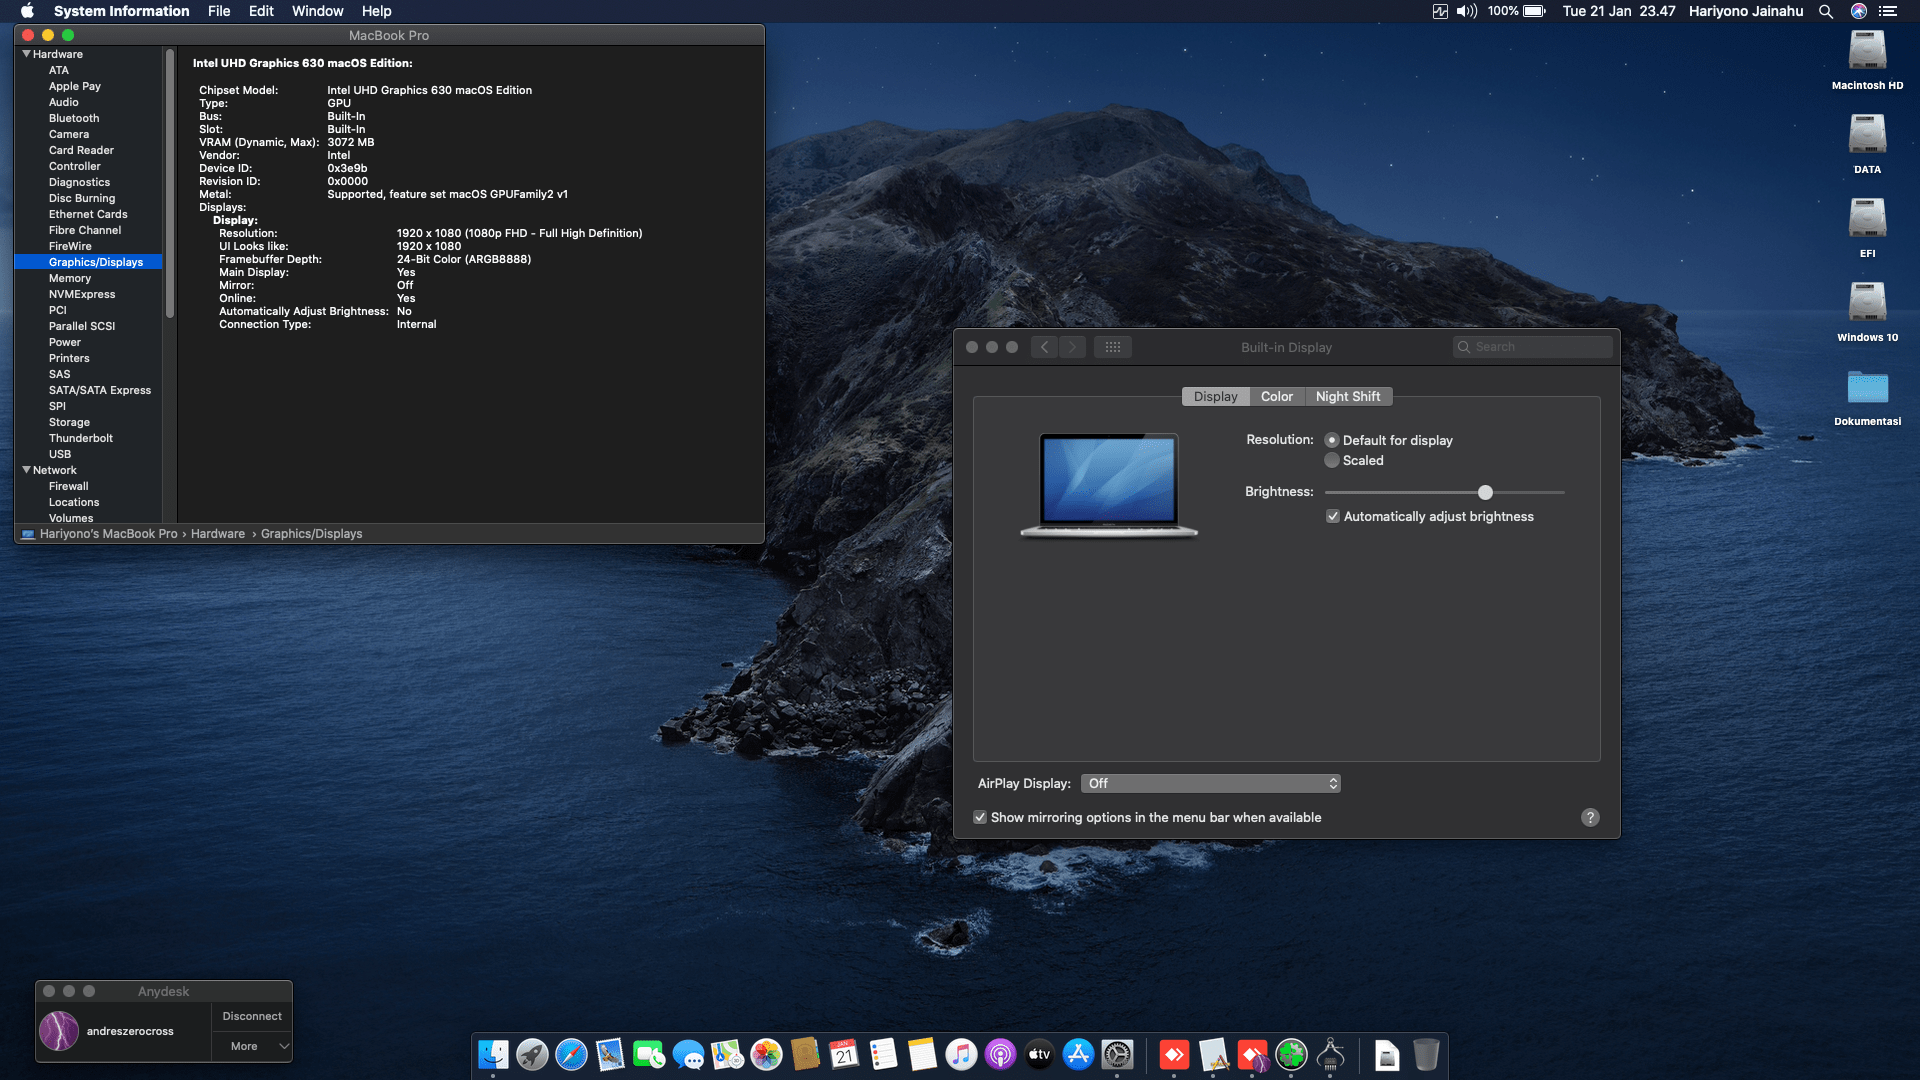
Task: Select Thunderbolt in the Hardware list
Action: coord(81,438)
